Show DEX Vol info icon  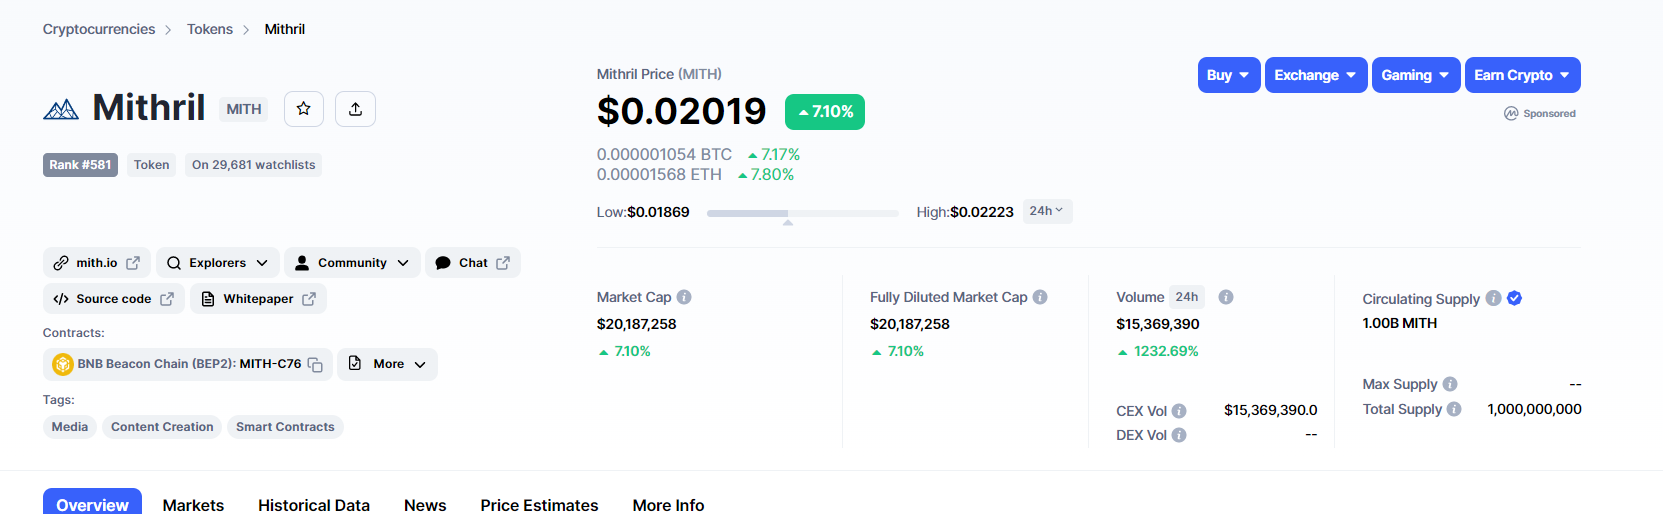pyautogui.click(x=1179, y=435)
